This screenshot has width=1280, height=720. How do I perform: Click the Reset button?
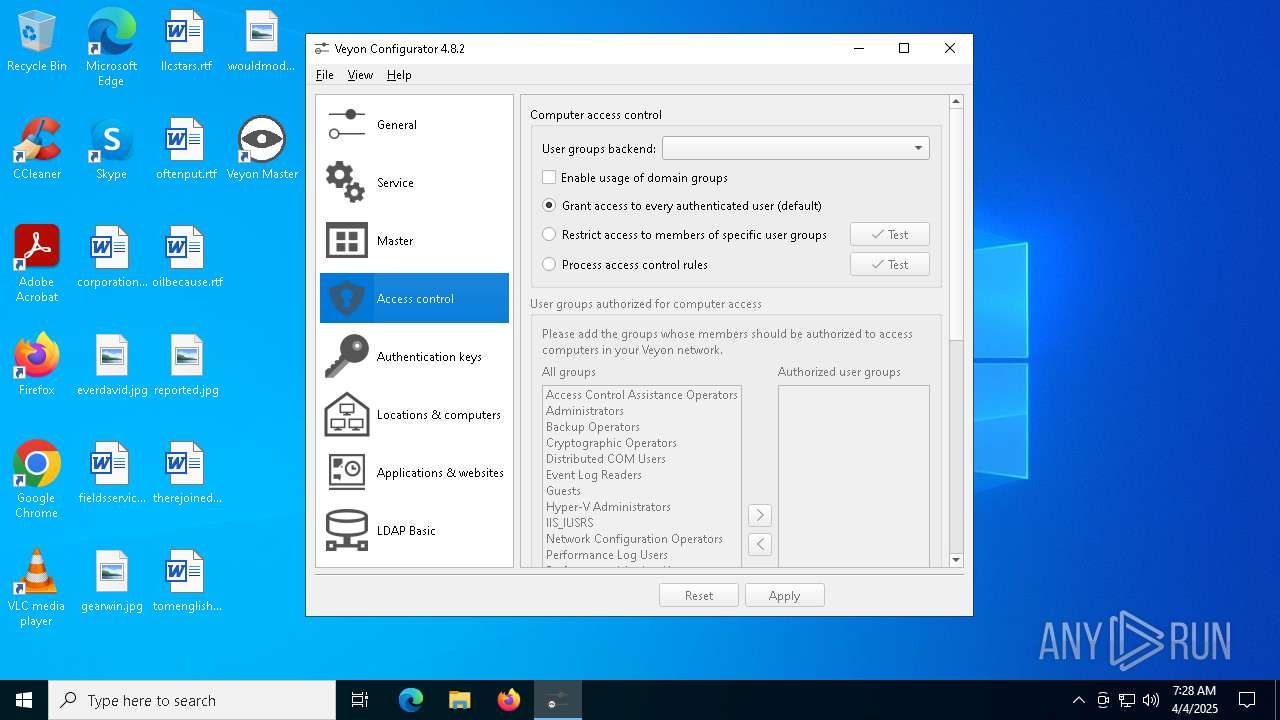point(699,596)
